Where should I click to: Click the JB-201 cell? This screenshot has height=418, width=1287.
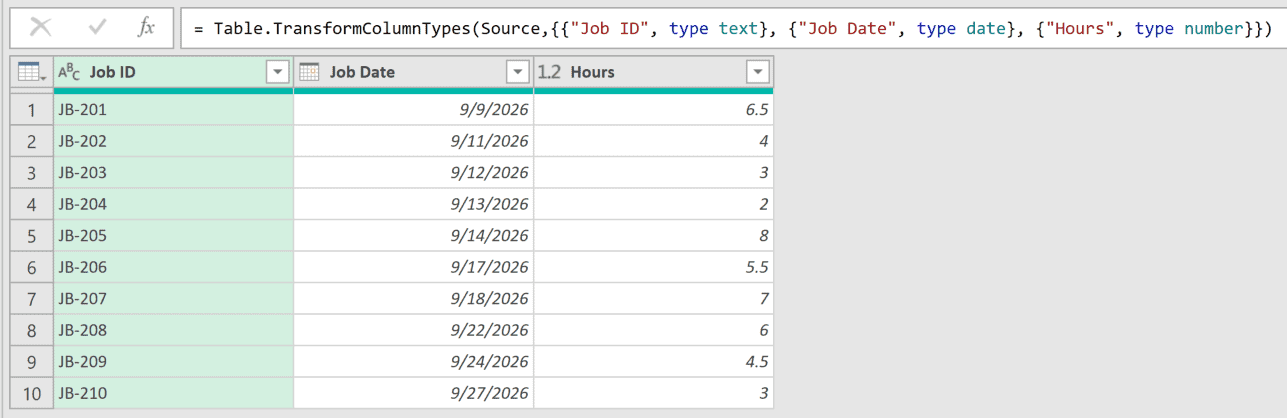pos(173,110)
